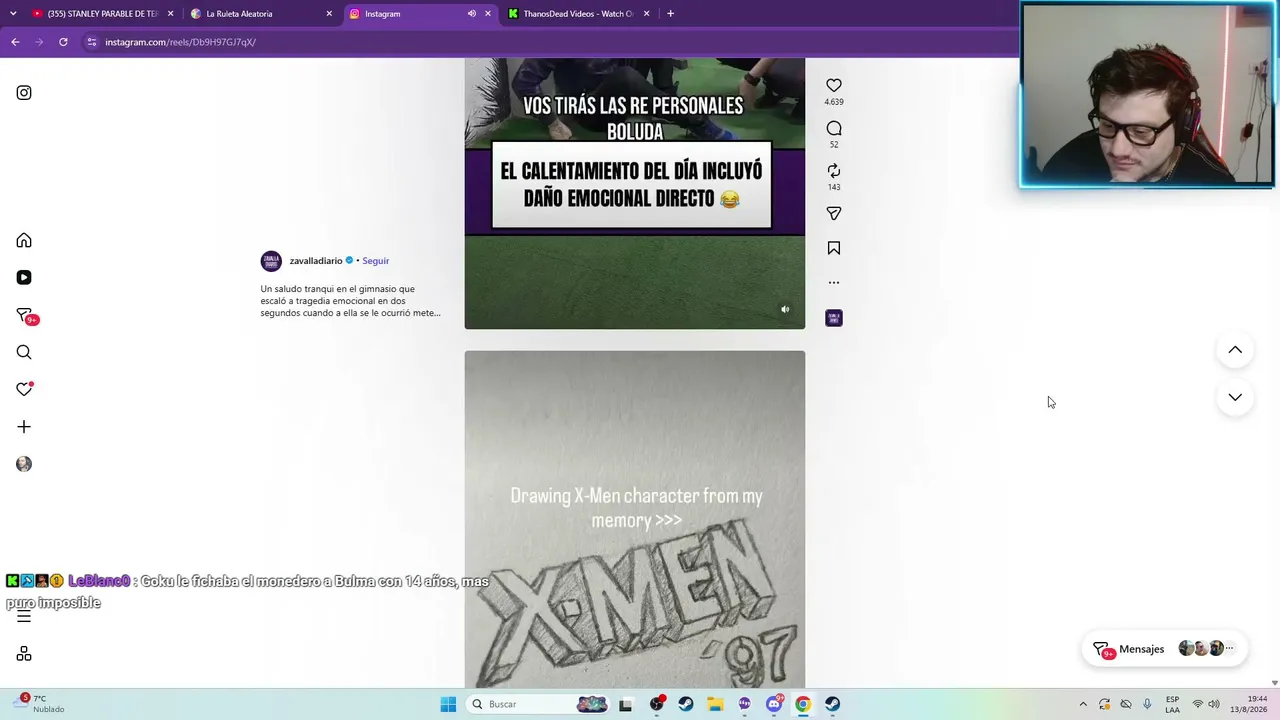This screenshot has width=1280, height=720.
Task: View site information for instagram.com
Action: [92, 42]
